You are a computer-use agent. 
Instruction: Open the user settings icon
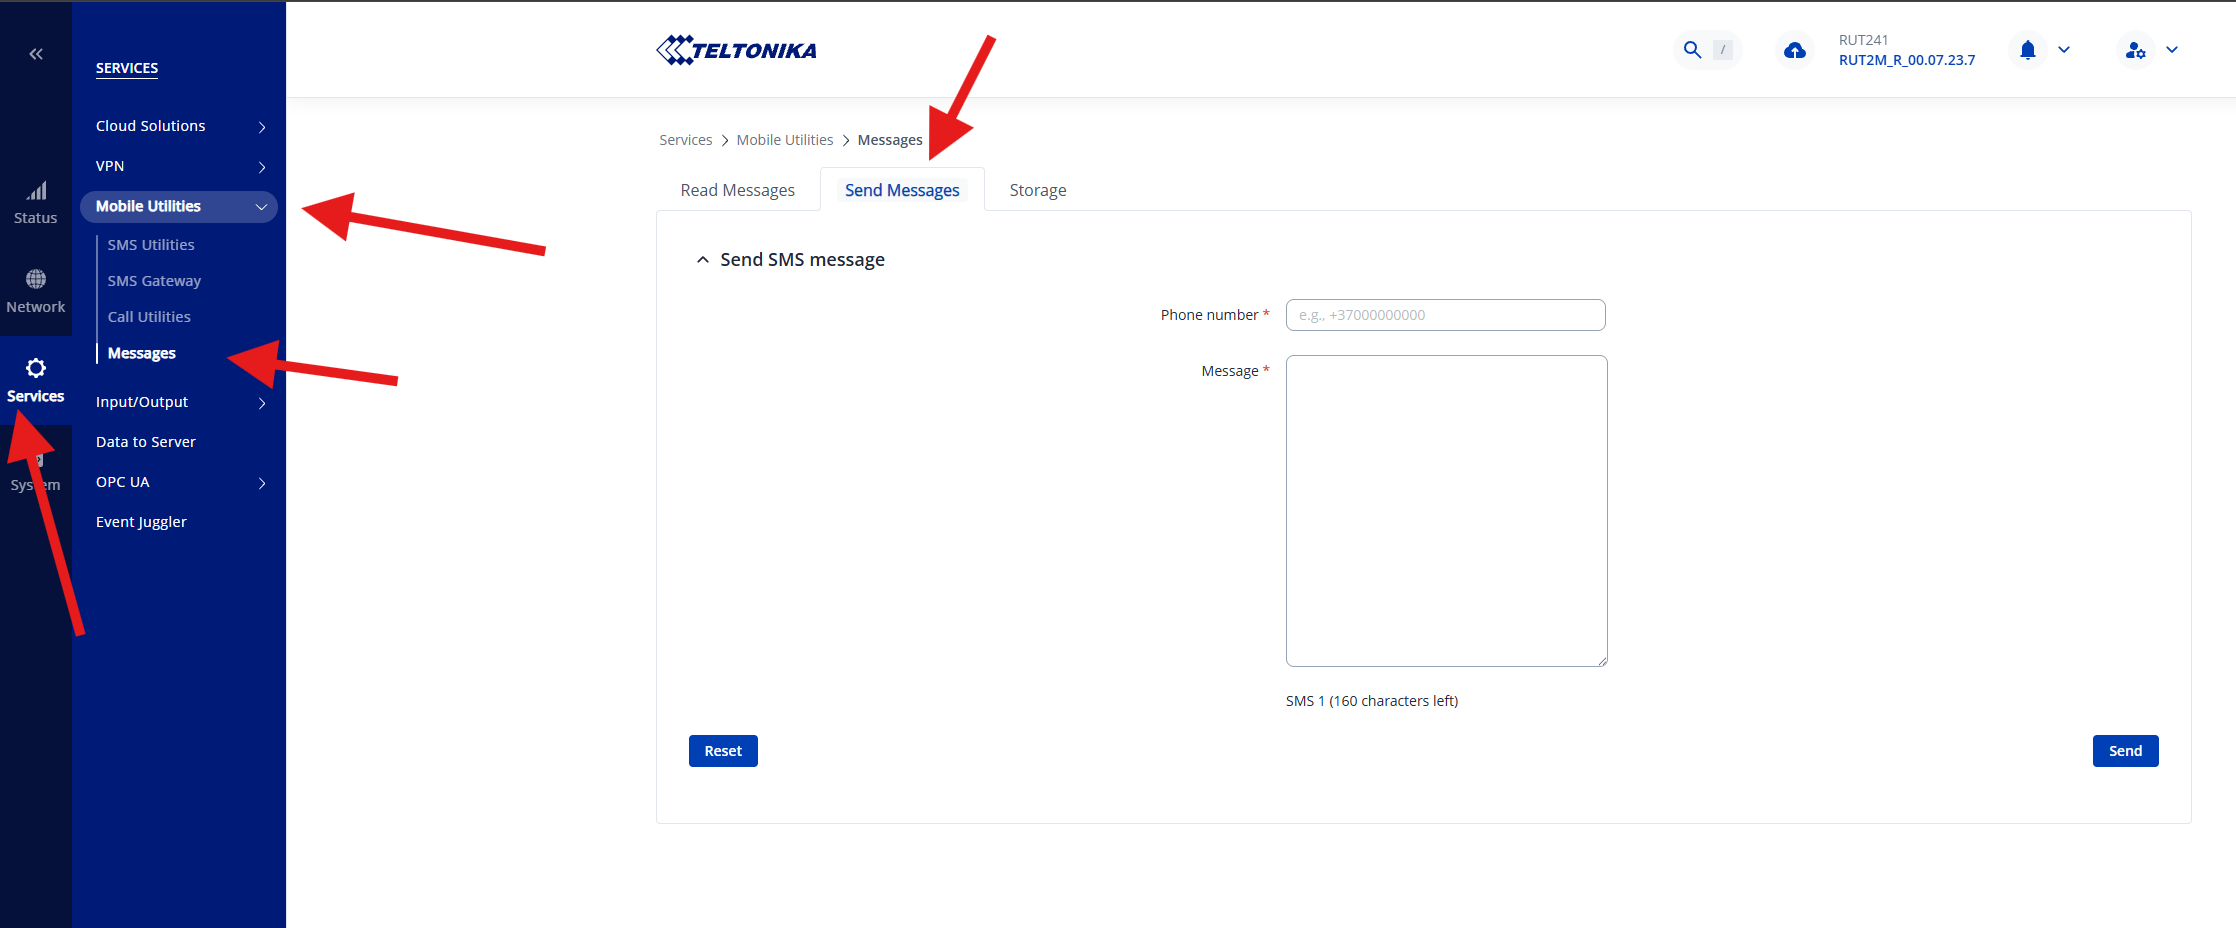pos(2136,50)
